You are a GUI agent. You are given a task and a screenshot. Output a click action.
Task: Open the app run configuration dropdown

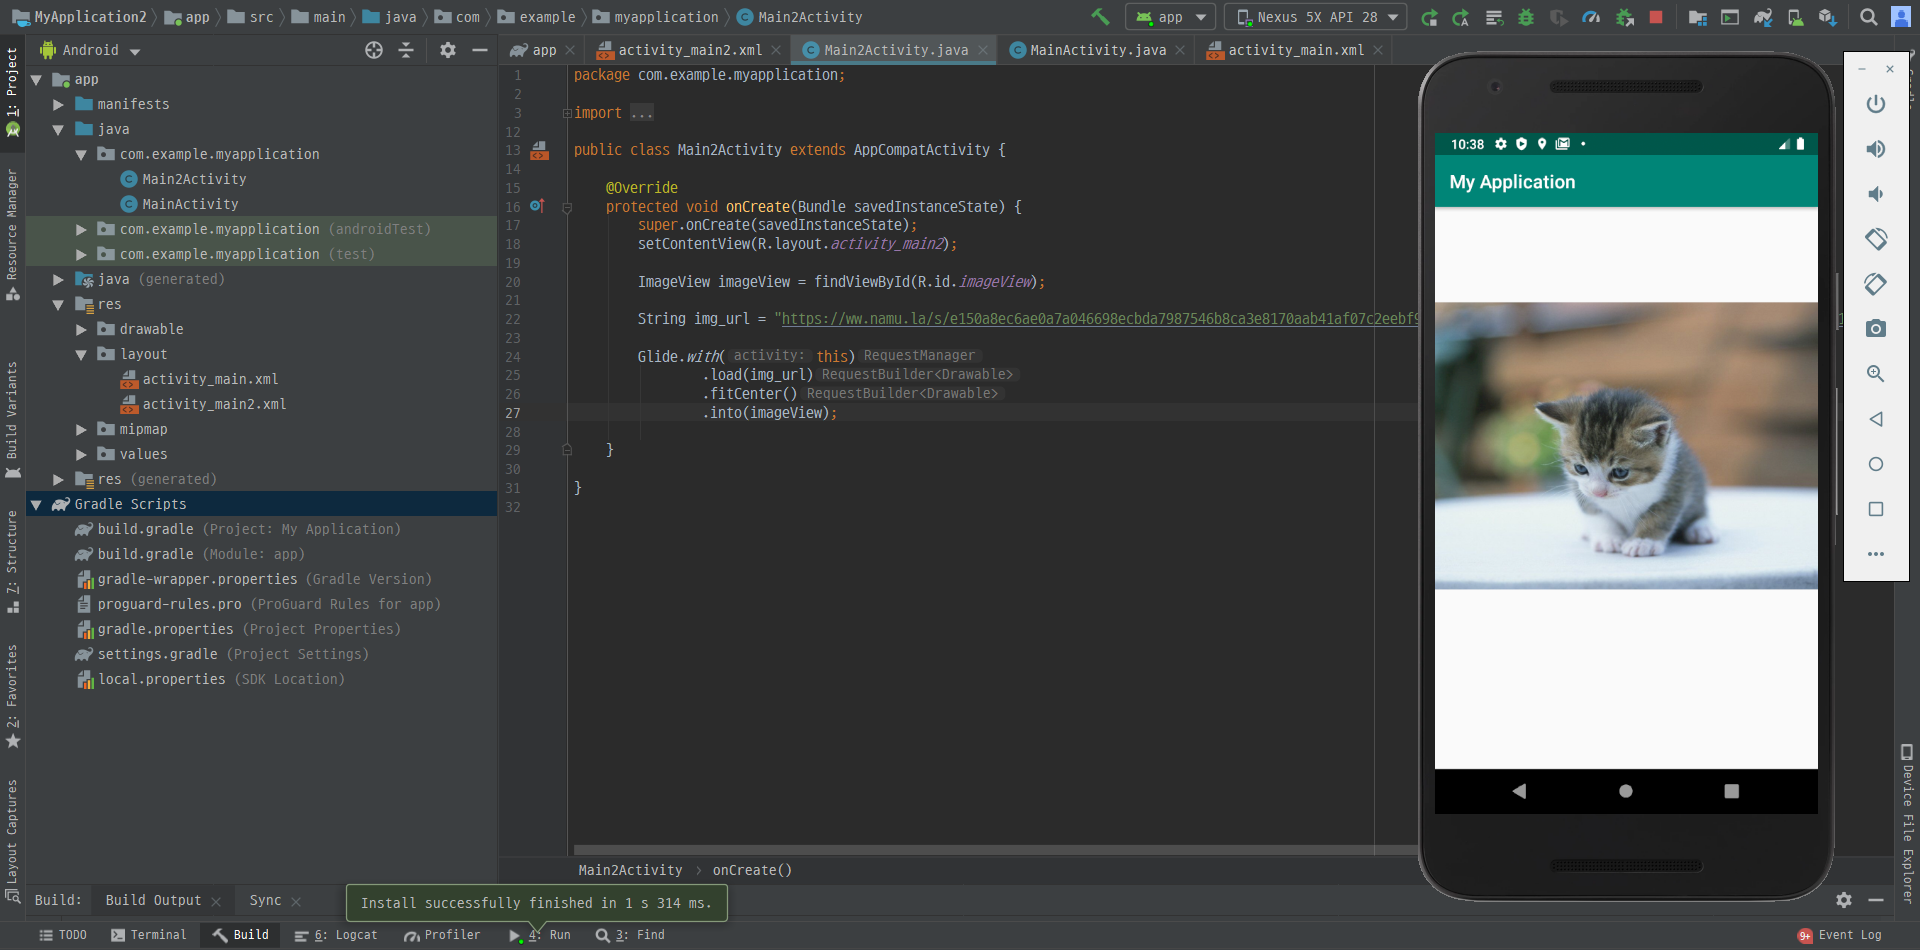(1171, 17)
